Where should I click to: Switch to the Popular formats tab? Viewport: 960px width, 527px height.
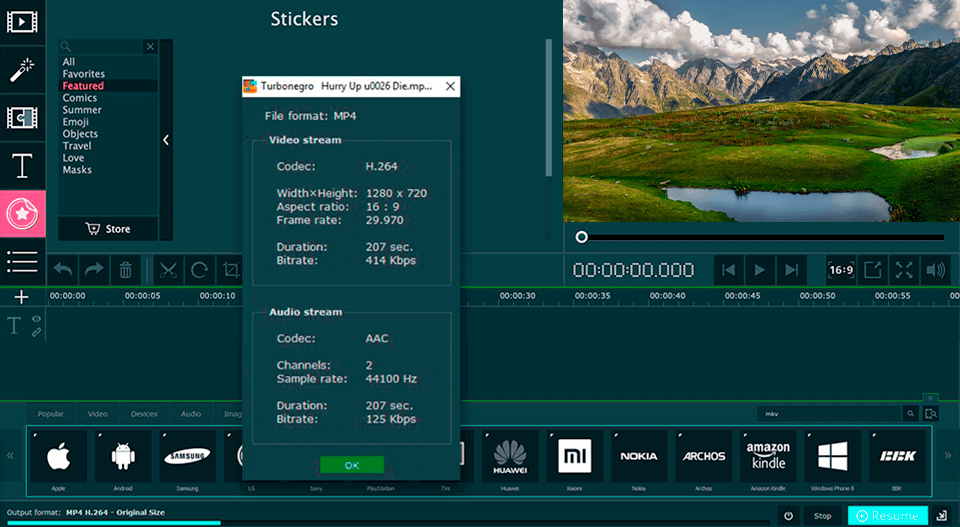51,414
